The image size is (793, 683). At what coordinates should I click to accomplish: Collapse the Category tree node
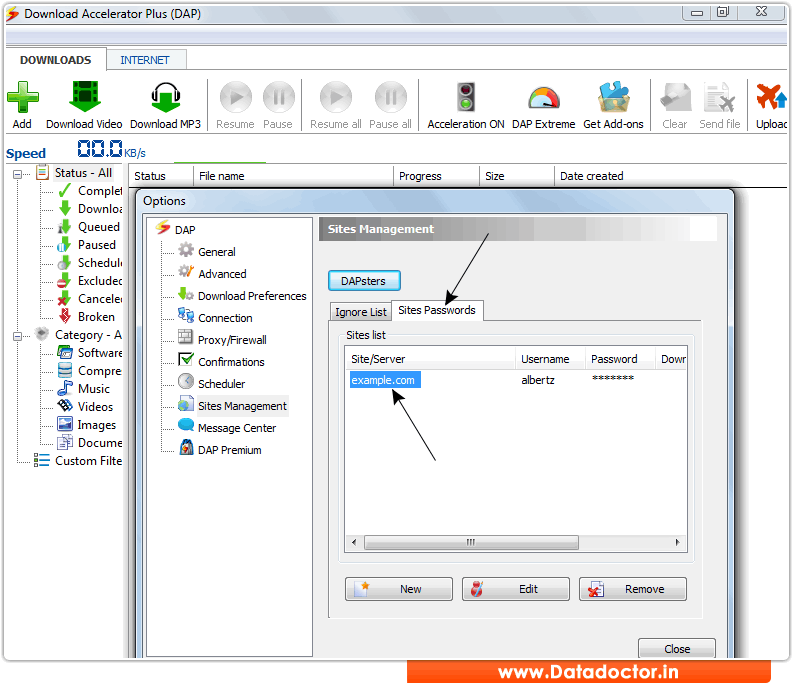tap(17, 336)
